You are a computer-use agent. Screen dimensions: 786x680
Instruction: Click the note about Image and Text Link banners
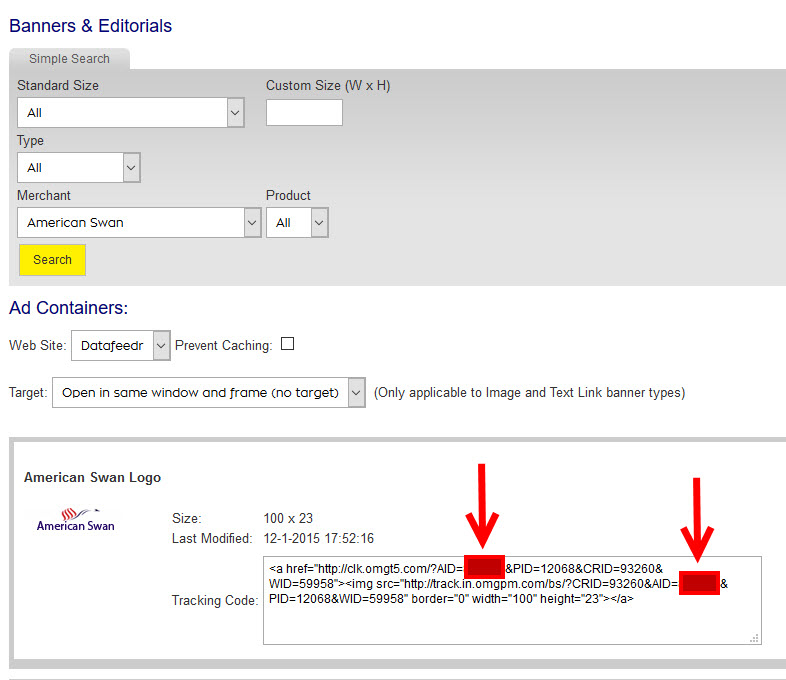(529, 392)
